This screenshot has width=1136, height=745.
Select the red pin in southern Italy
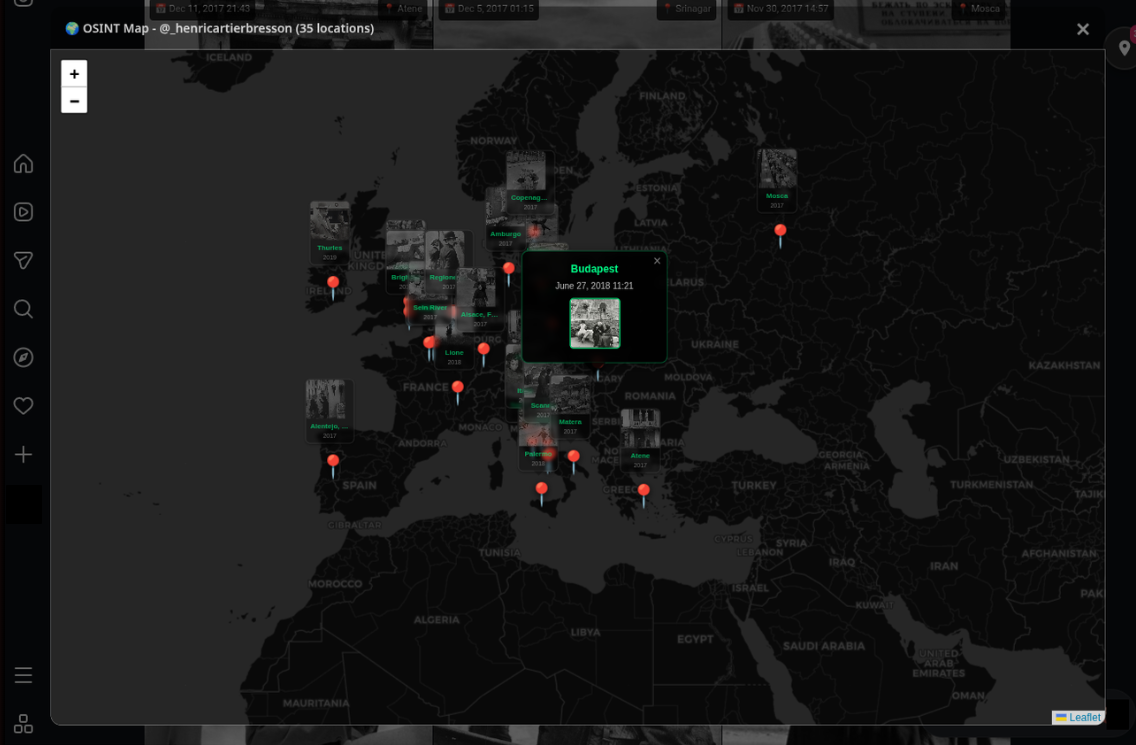tap(574, 461)
